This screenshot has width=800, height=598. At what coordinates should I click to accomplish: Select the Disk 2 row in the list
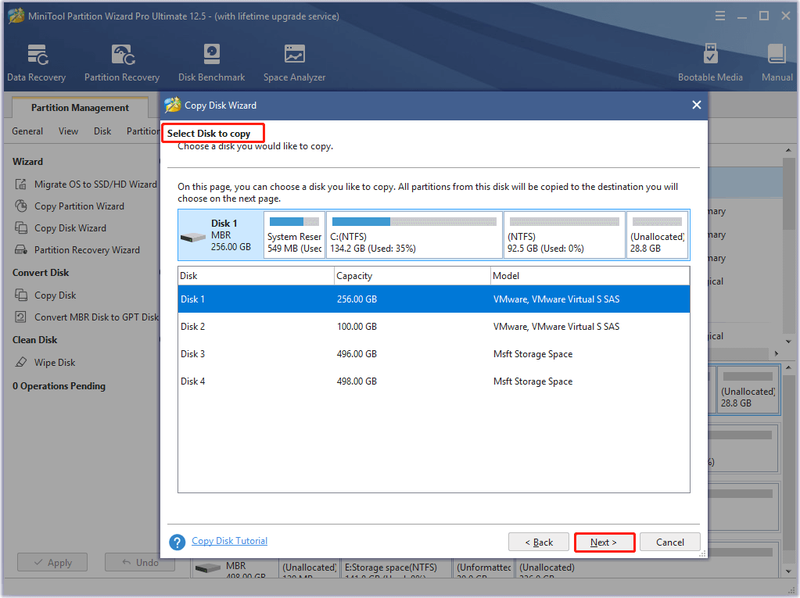coord(434,327)
